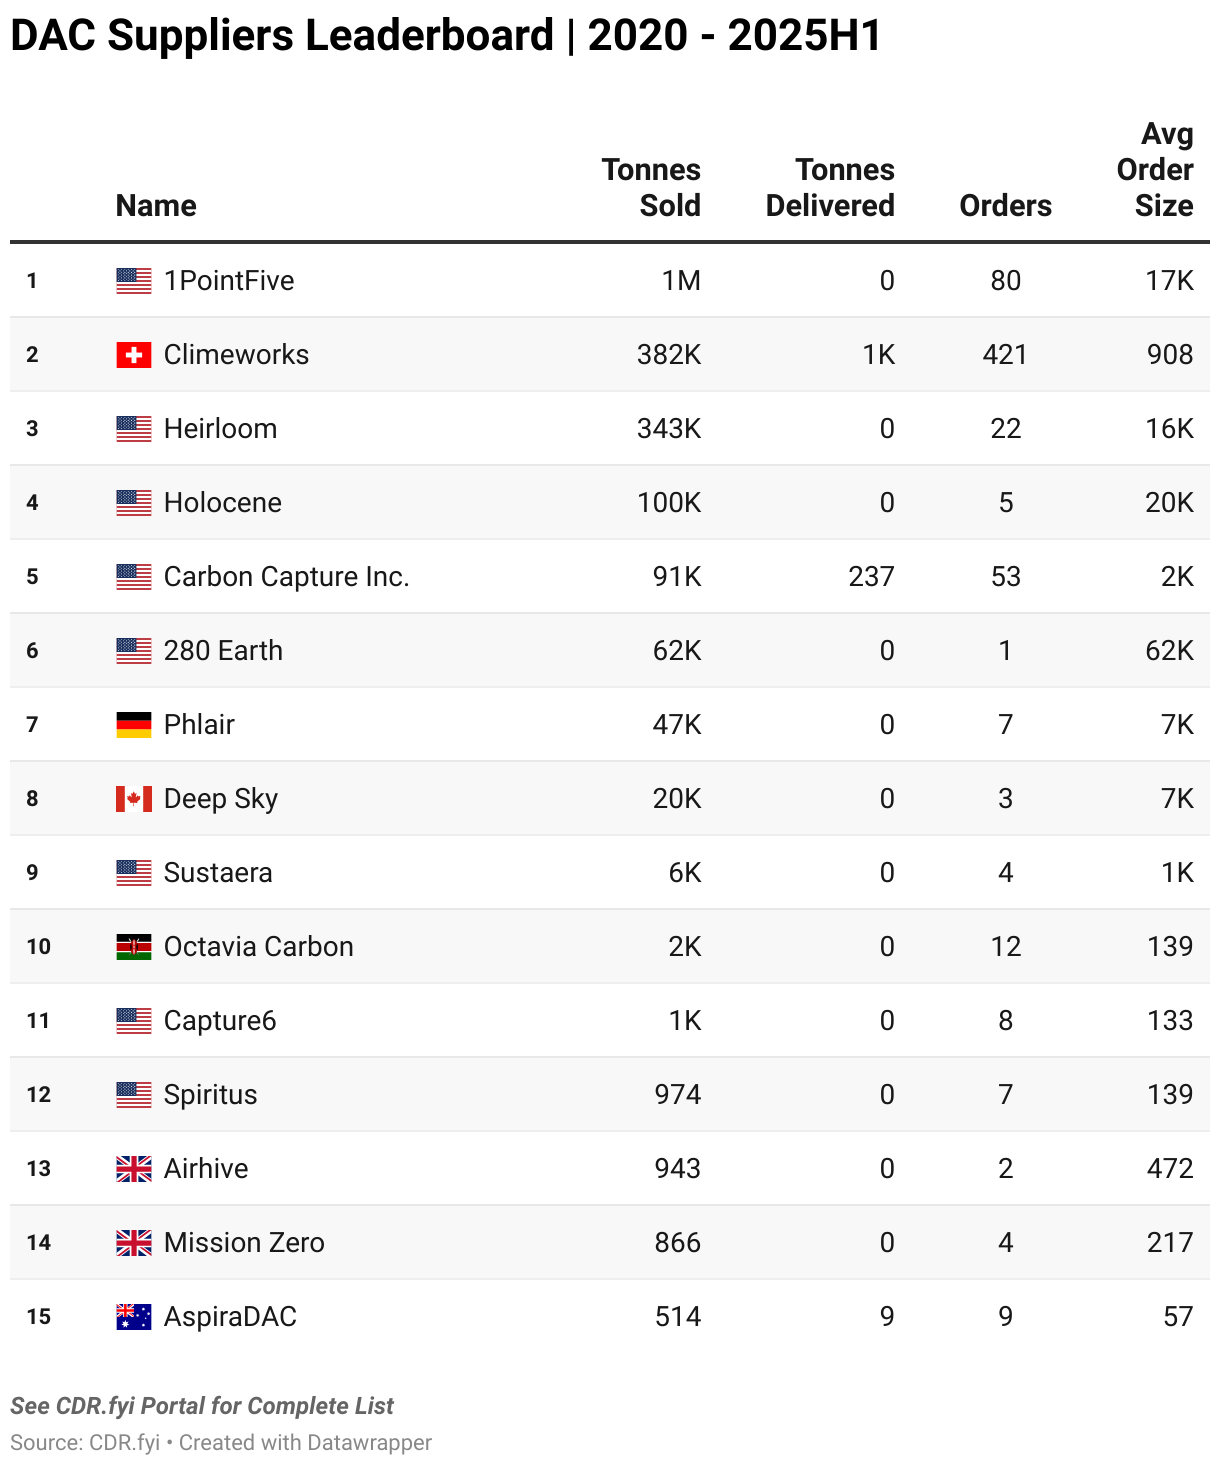The image size is (1220, 1466).
Task: Click the Orders column header
Action: tap(1005, 206)
